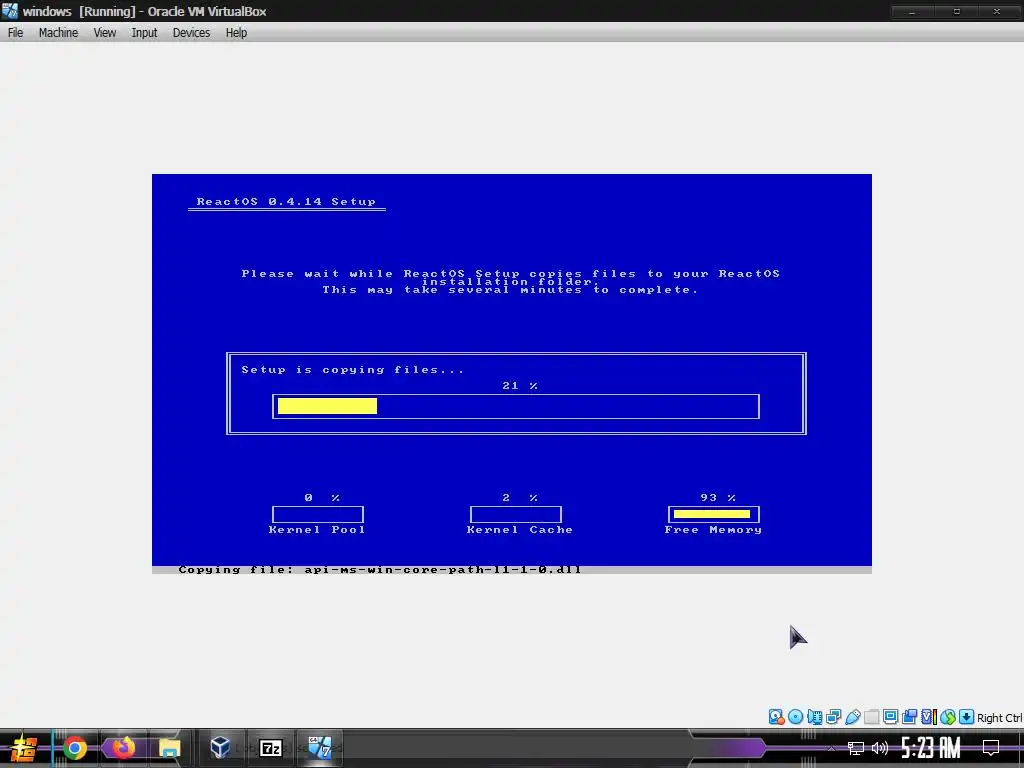Image resolution: width=1024 pixels, height=768 pixels.
Task: Click the Free Memory label
Action: pos(713,530)
